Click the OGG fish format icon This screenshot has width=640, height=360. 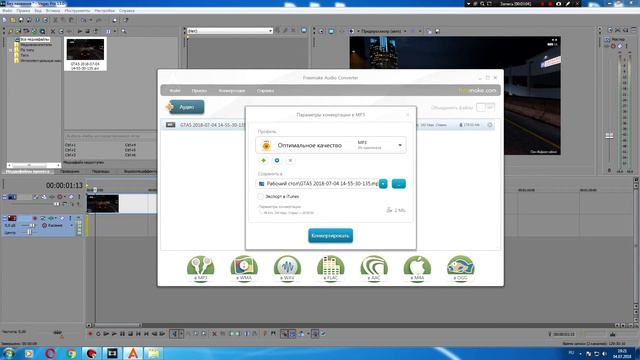pyautogui.click(x=460, y=268)
